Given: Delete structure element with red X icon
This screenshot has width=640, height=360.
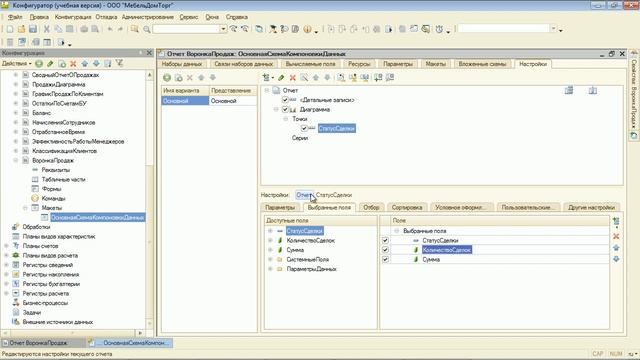Looking at the screenshot, I should tap(293, 78).
